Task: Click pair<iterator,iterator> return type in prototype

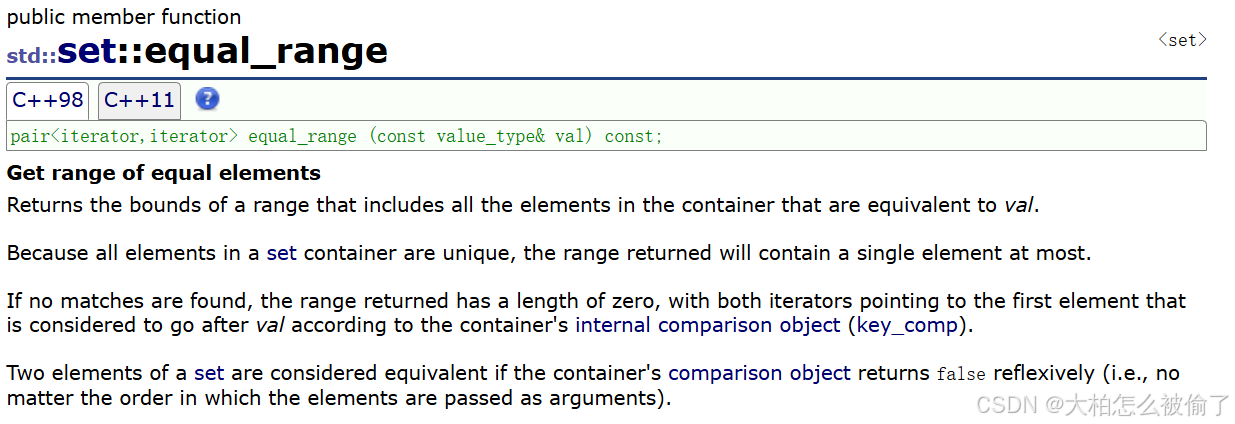Action: point(125,136)
